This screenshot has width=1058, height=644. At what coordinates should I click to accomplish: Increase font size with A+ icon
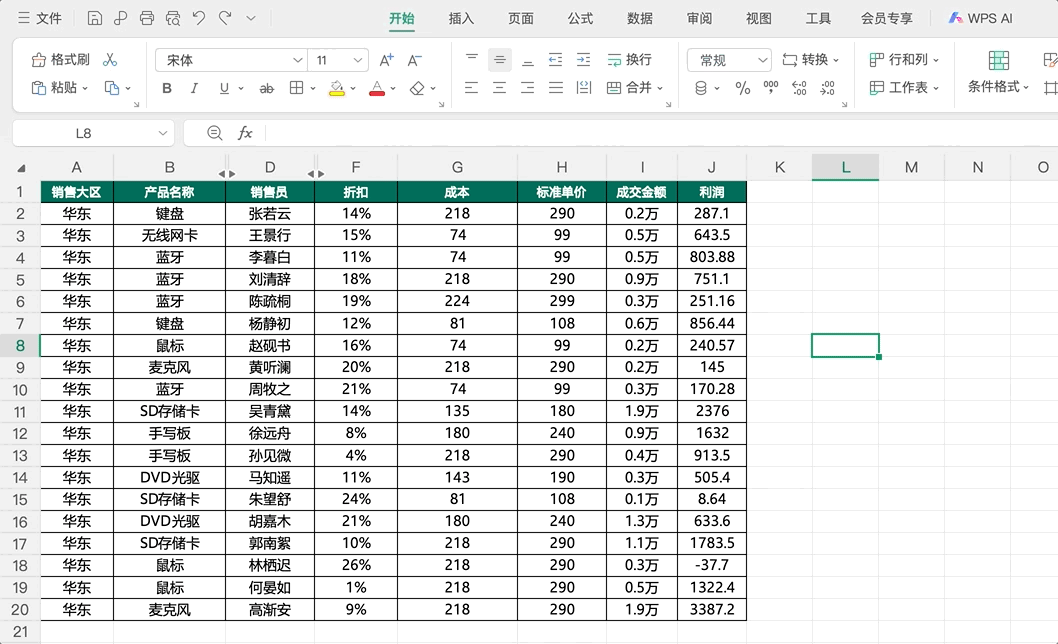pos(387,60)
